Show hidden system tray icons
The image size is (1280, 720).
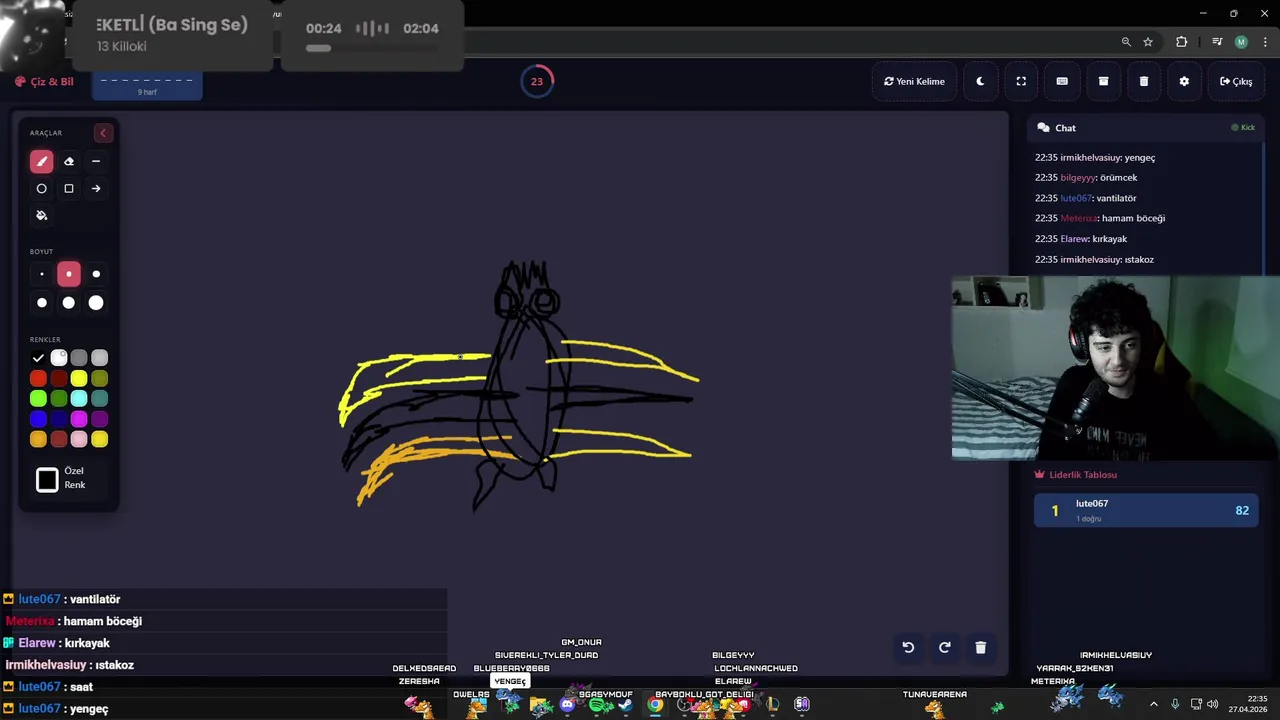point(1153,704)
